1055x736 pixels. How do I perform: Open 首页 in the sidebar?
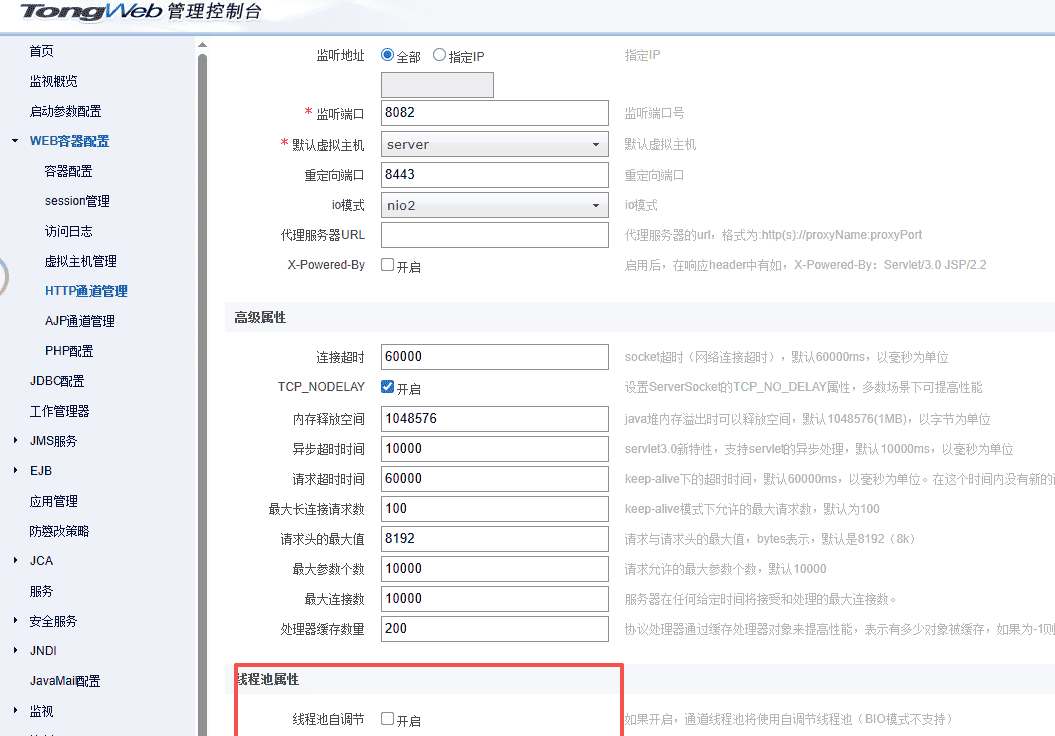[41, 51]
